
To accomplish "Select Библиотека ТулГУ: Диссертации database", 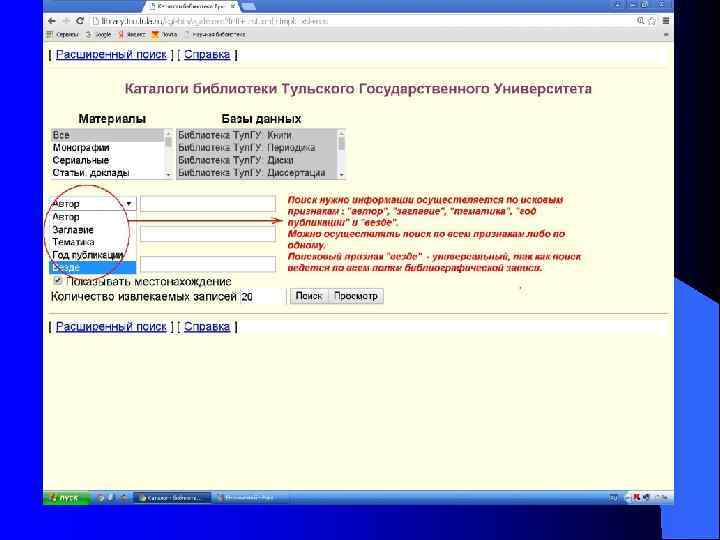I will point(257,173).
